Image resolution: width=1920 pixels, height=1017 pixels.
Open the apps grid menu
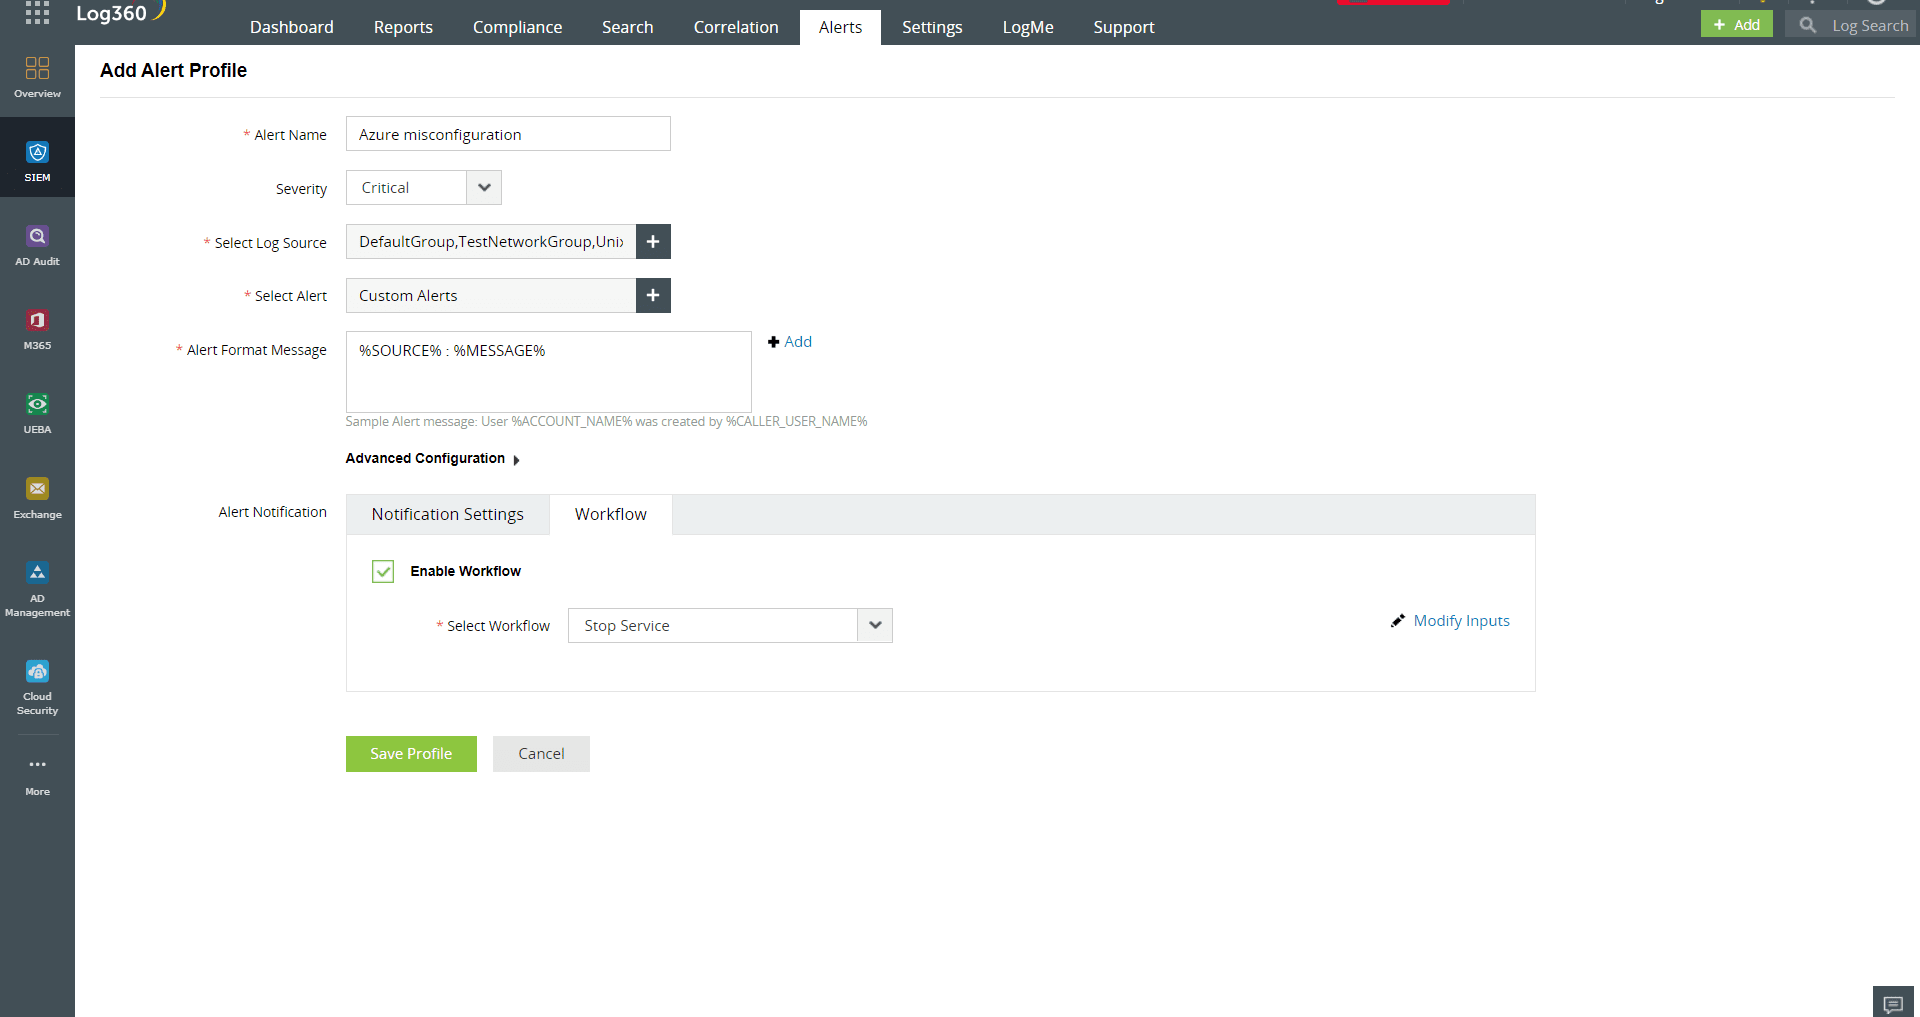pos(37,13)
